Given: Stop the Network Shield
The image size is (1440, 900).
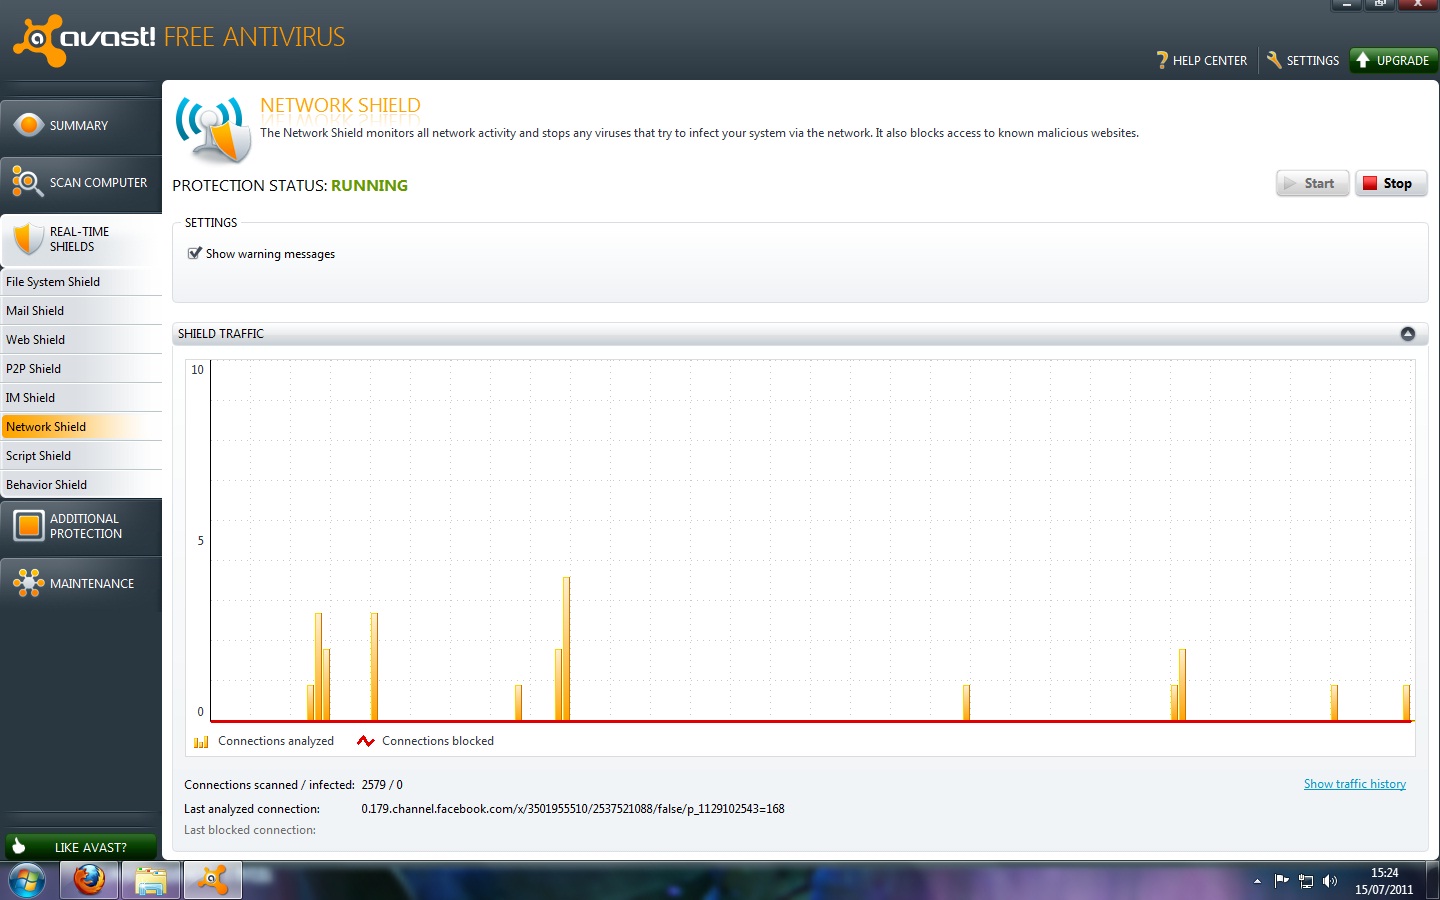Looking at the screenshot, I should click(1391, 184).
